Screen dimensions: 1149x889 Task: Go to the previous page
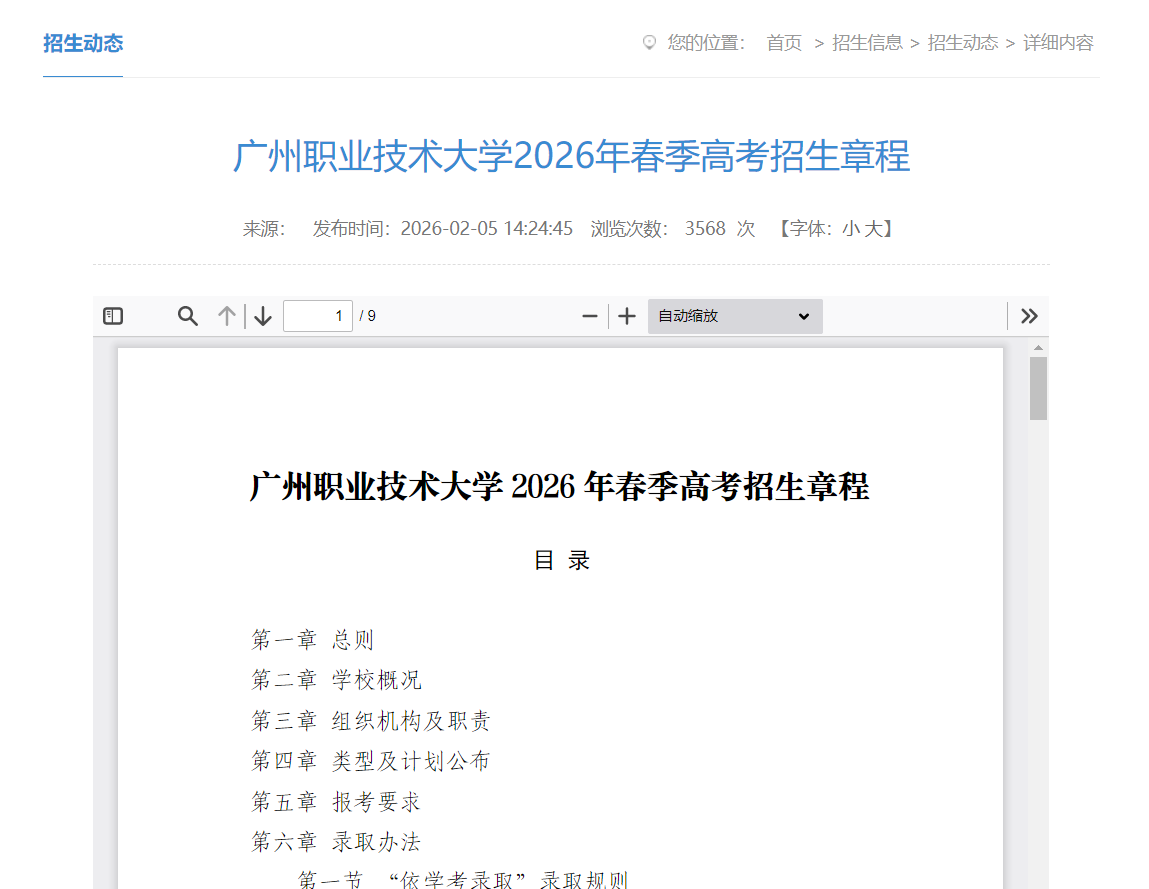[x=226, y=315]
